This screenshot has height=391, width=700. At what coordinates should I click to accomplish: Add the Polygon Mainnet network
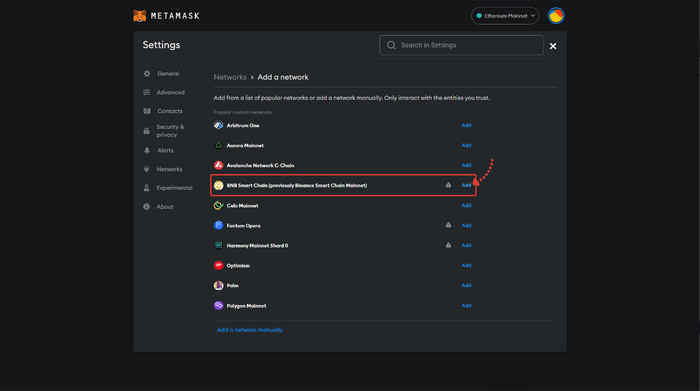coord(466,306)
